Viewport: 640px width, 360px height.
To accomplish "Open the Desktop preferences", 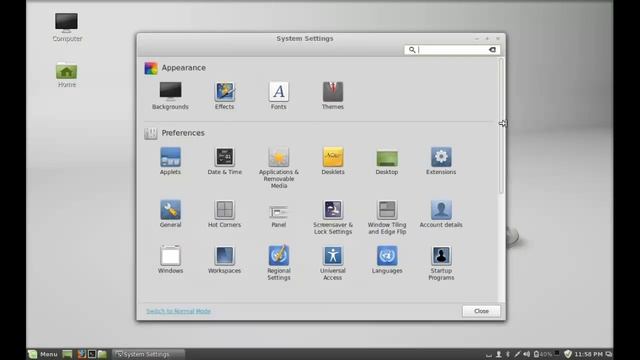I will [387, 161].
